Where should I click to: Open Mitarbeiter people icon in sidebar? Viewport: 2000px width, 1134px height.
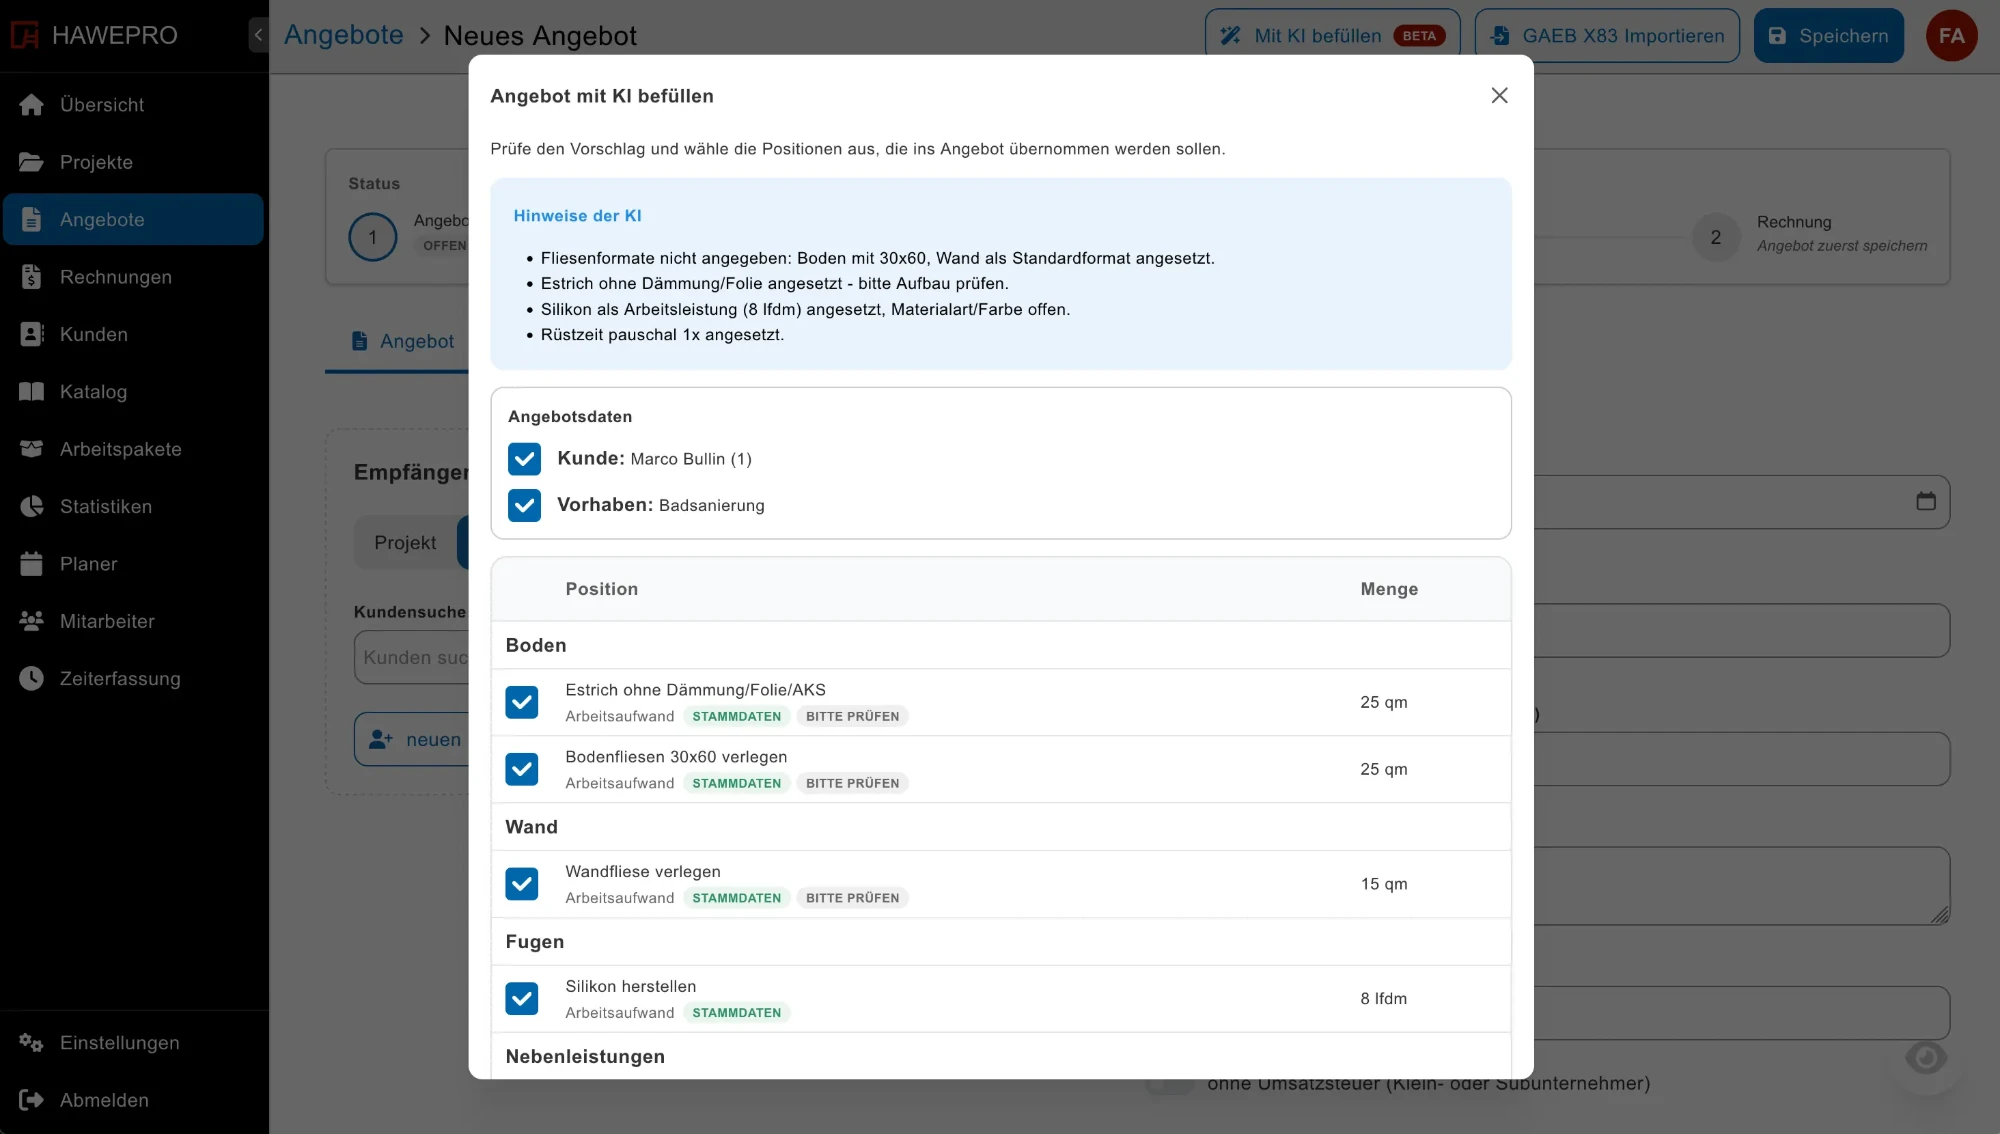click(x=32, y=621)
